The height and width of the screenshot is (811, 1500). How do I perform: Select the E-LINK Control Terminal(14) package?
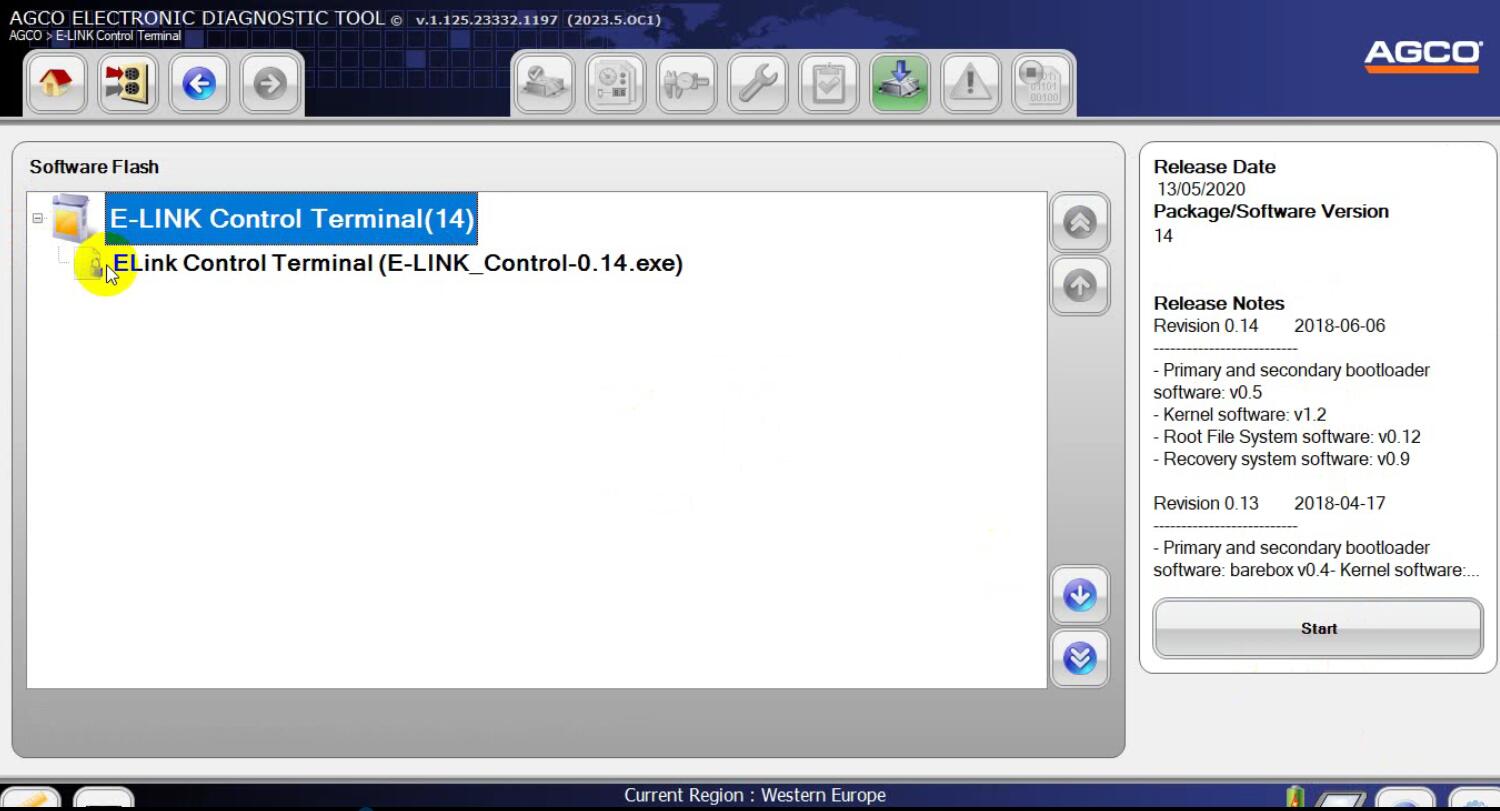pyautogui.click(x=292, y=219)
